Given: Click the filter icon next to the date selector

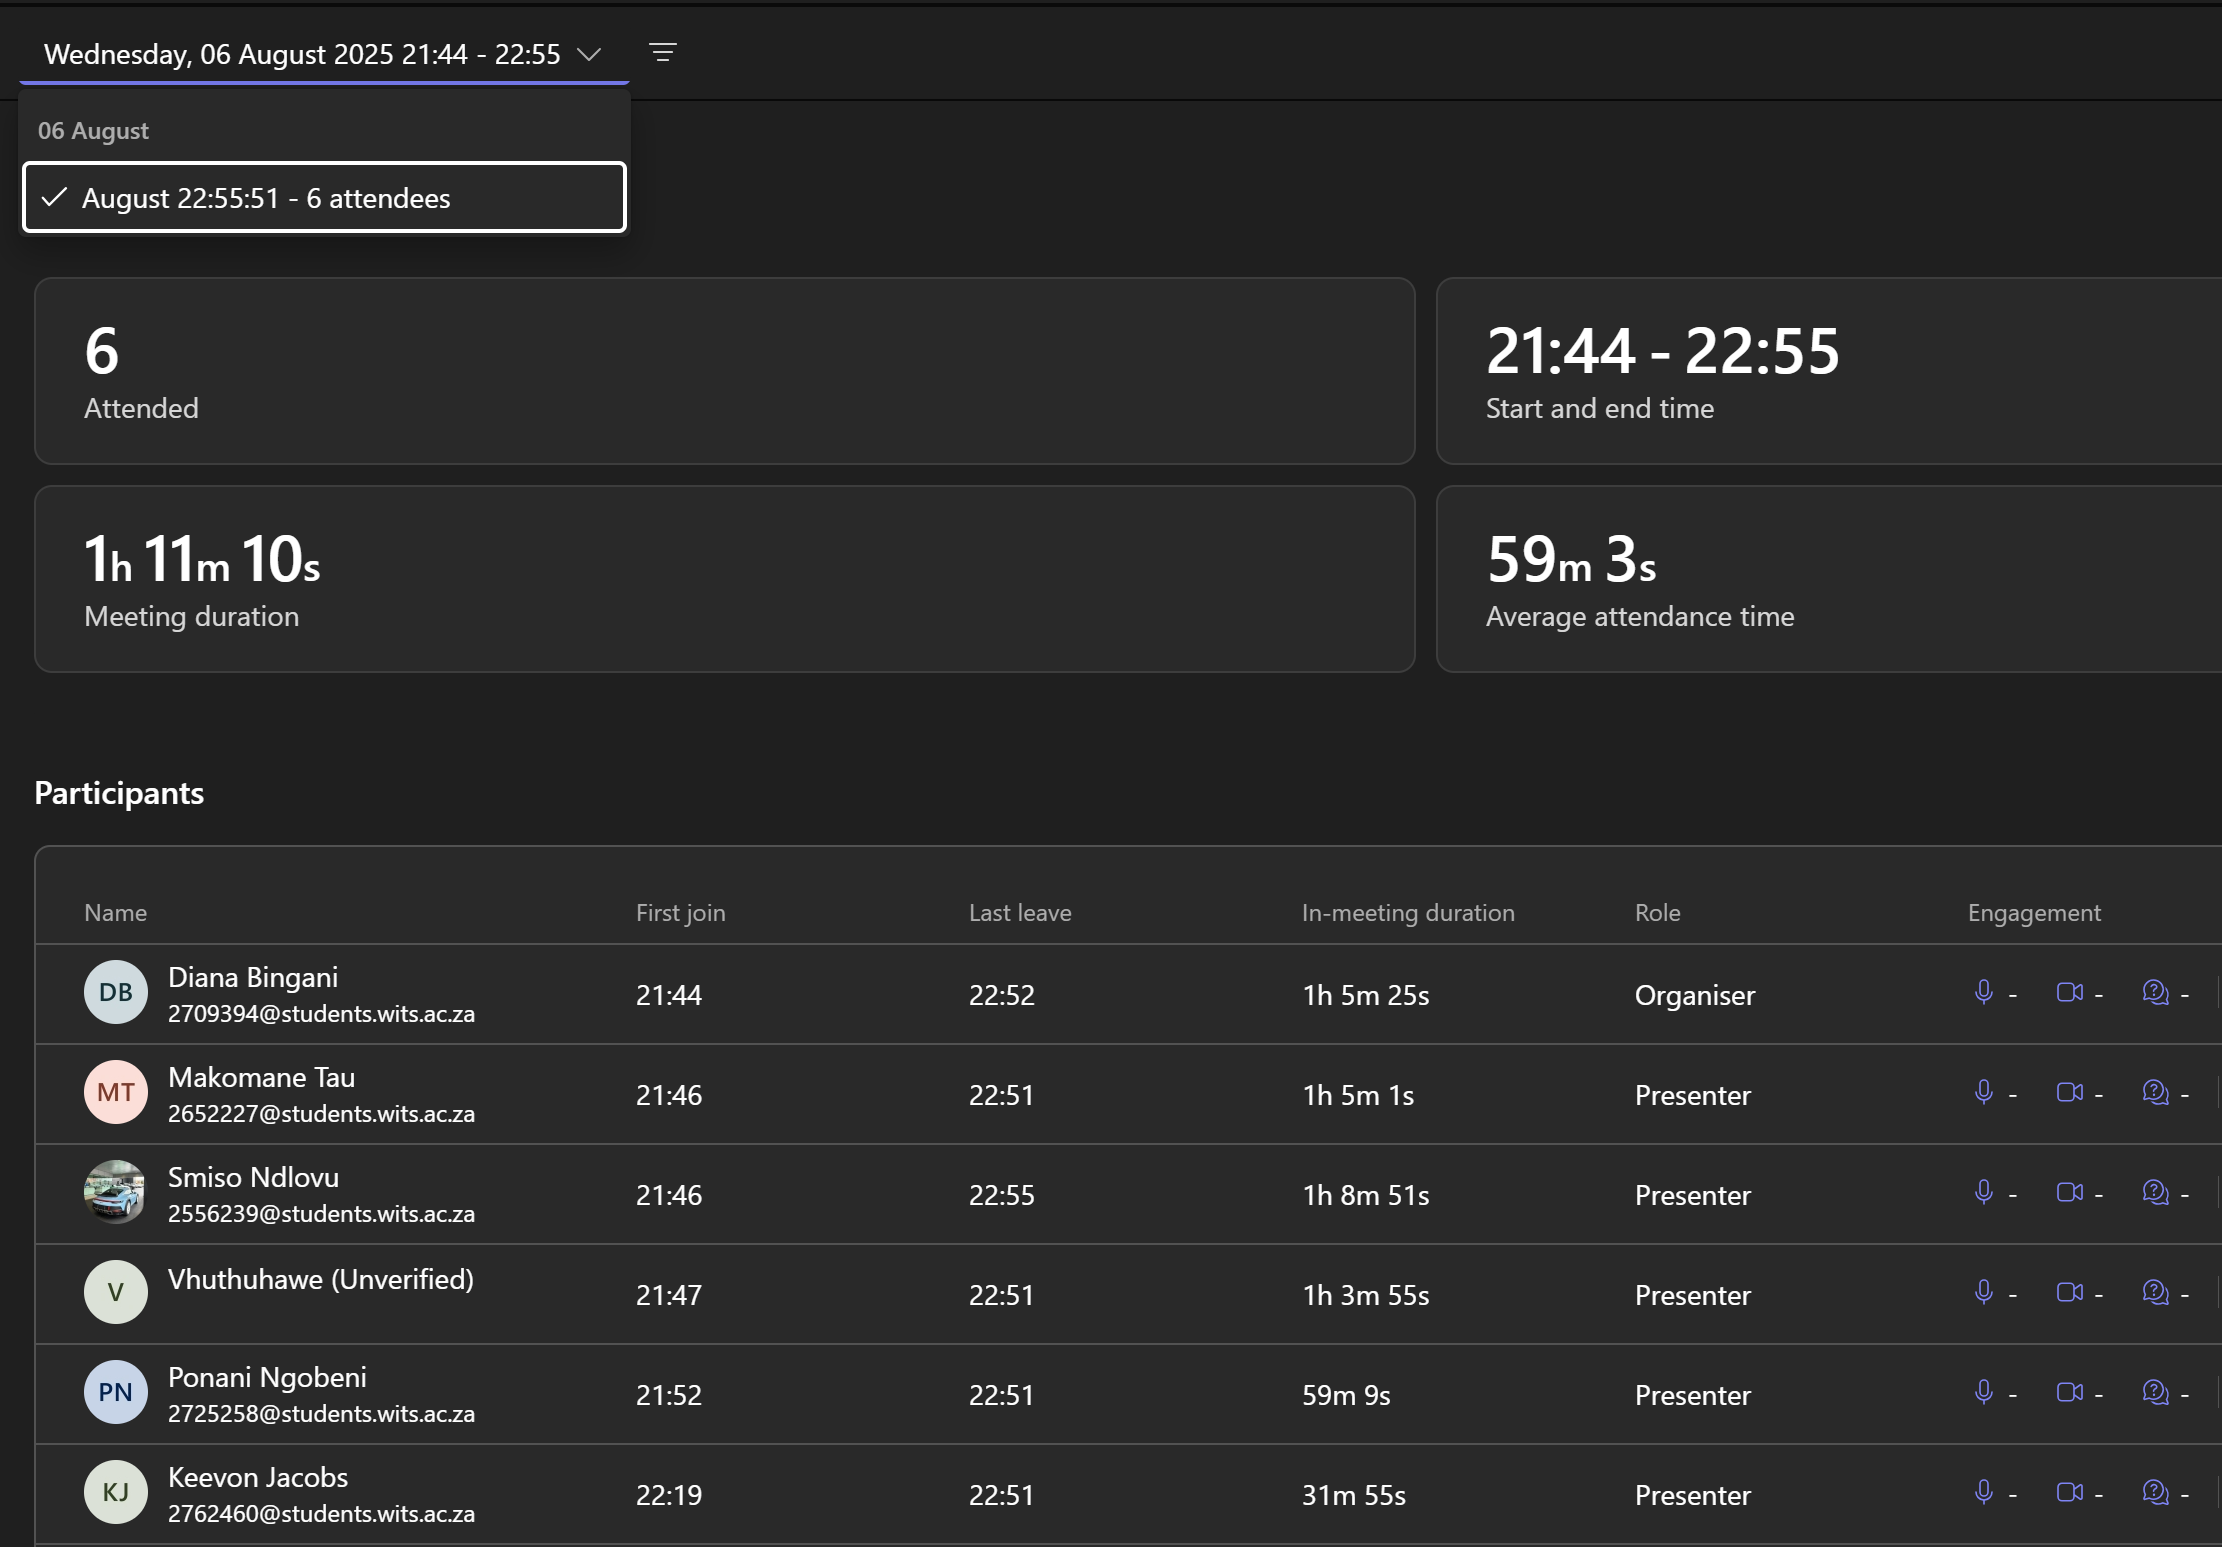Looking at the screenshot, I should (x=664, y=53).
